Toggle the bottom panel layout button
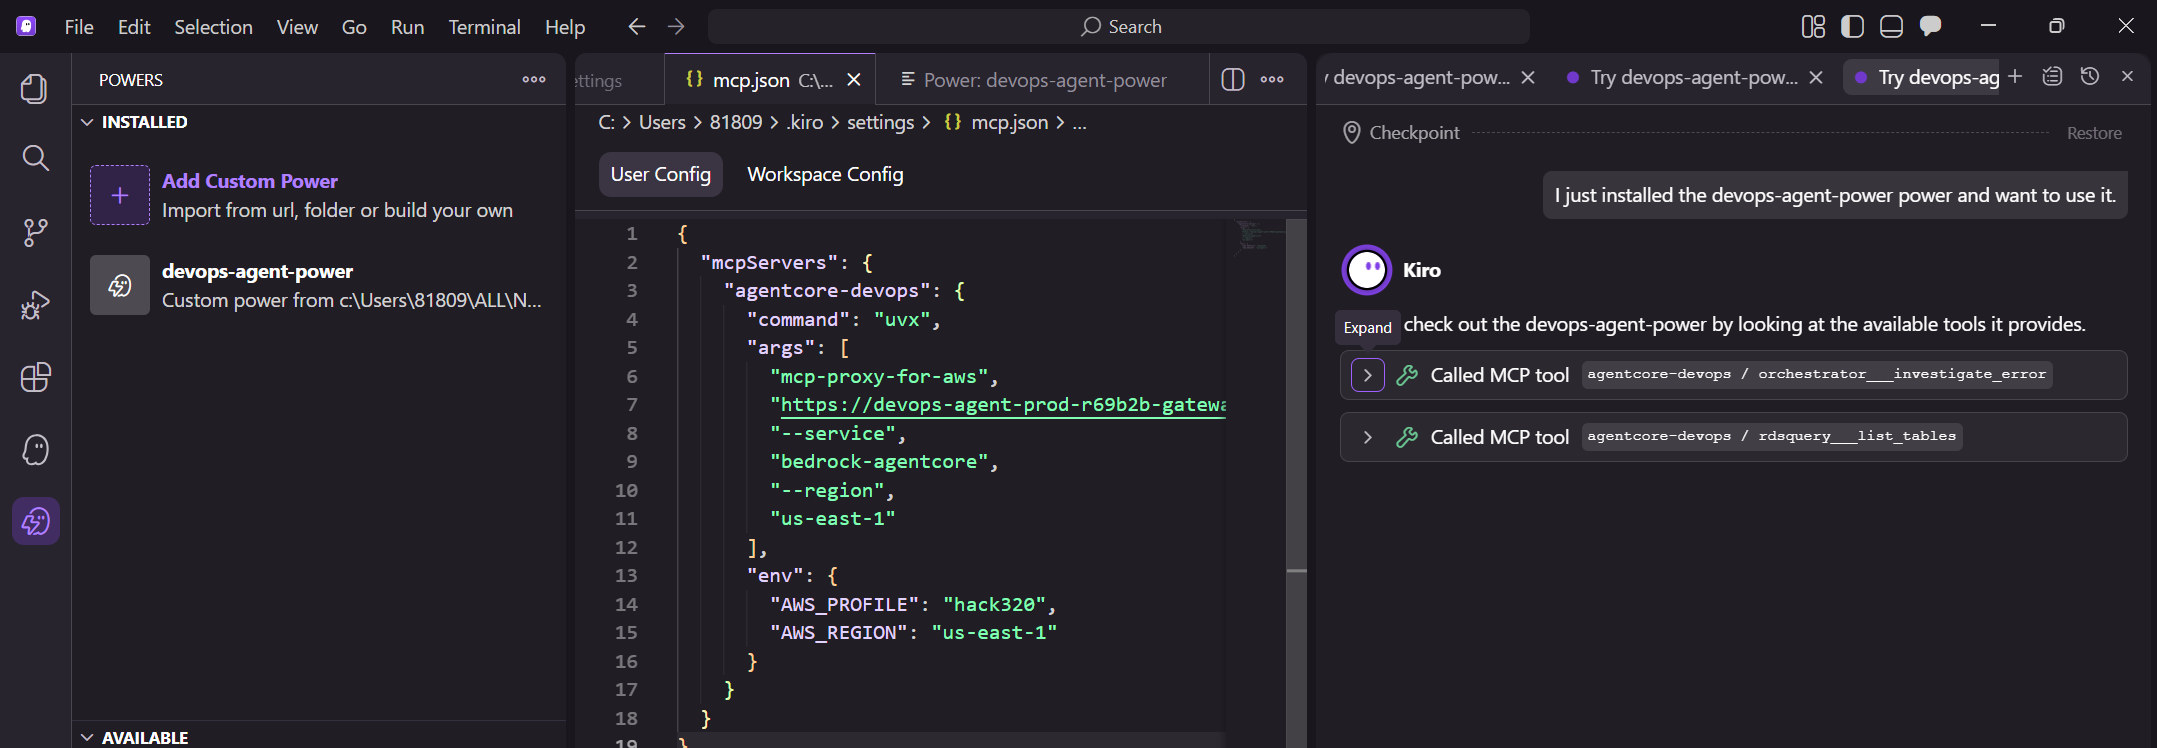 [1891, 27]
